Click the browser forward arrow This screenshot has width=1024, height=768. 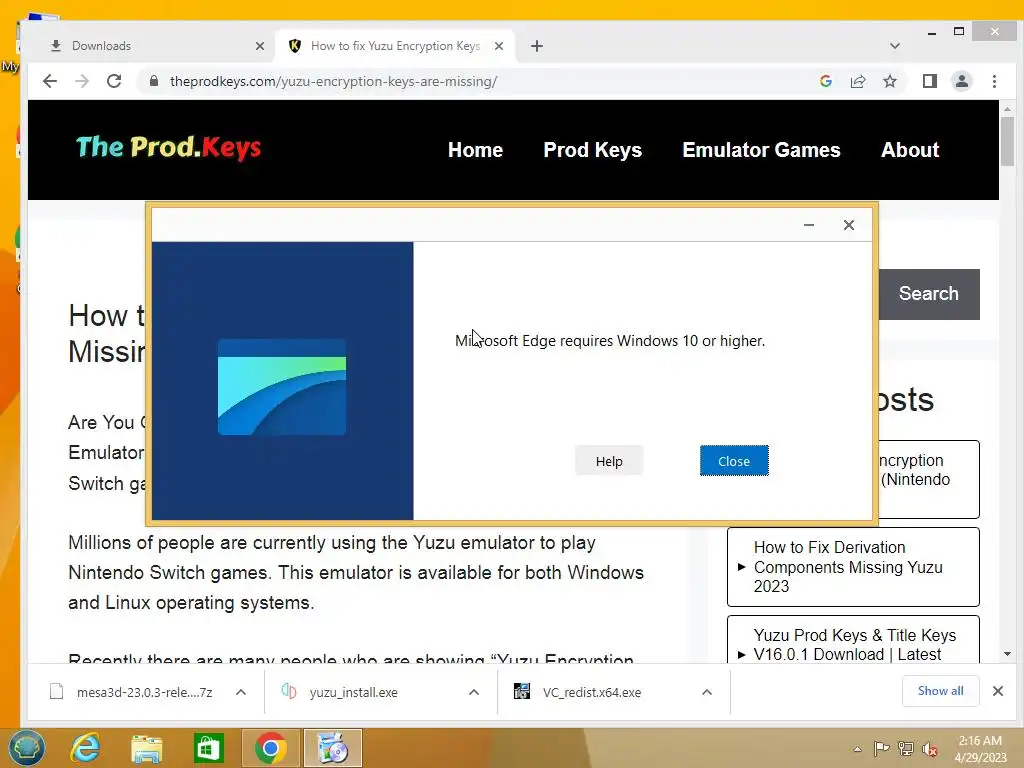pyautogui.click(x=82, y=81)
